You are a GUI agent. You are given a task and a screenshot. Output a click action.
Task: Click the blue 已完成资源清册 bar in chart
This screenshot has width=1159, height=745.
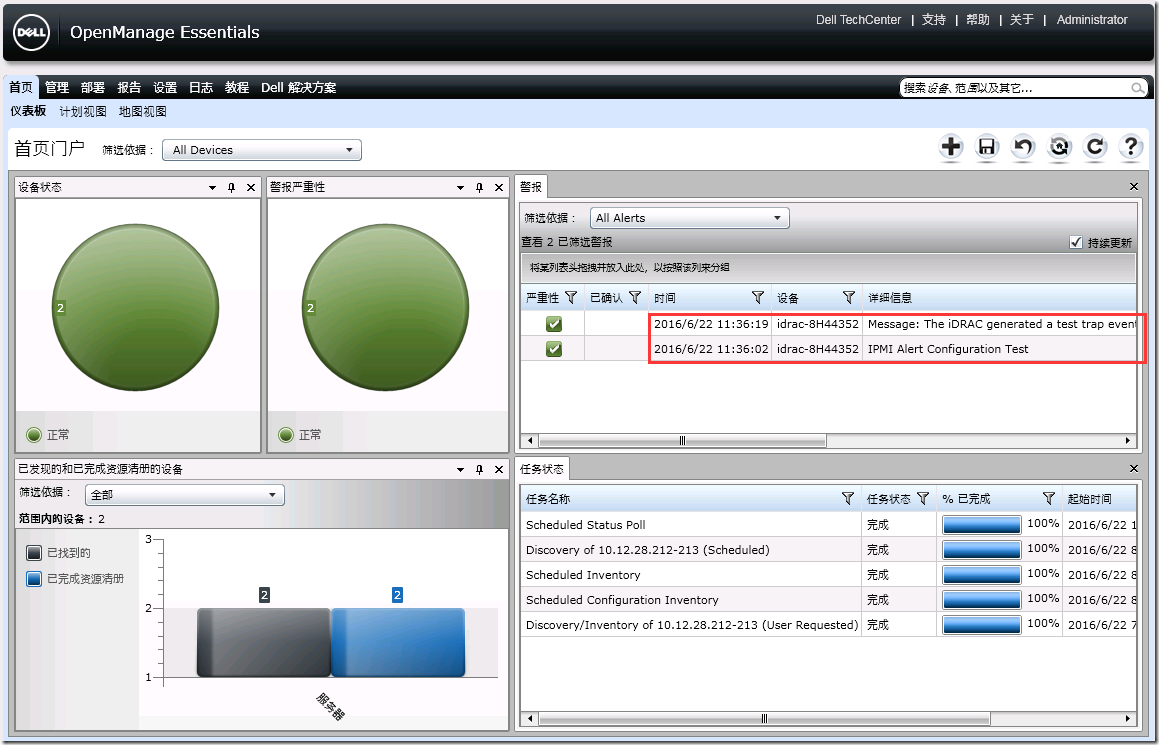pos(398,642)
